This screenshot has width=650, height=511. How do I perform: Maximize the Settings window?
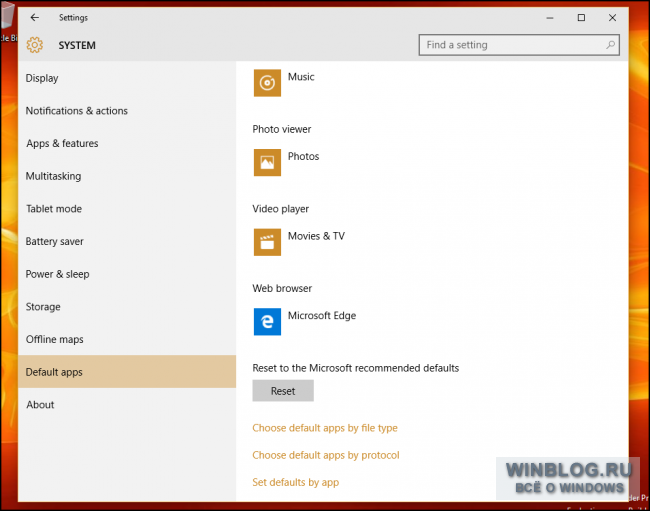[x=581, y=17]
